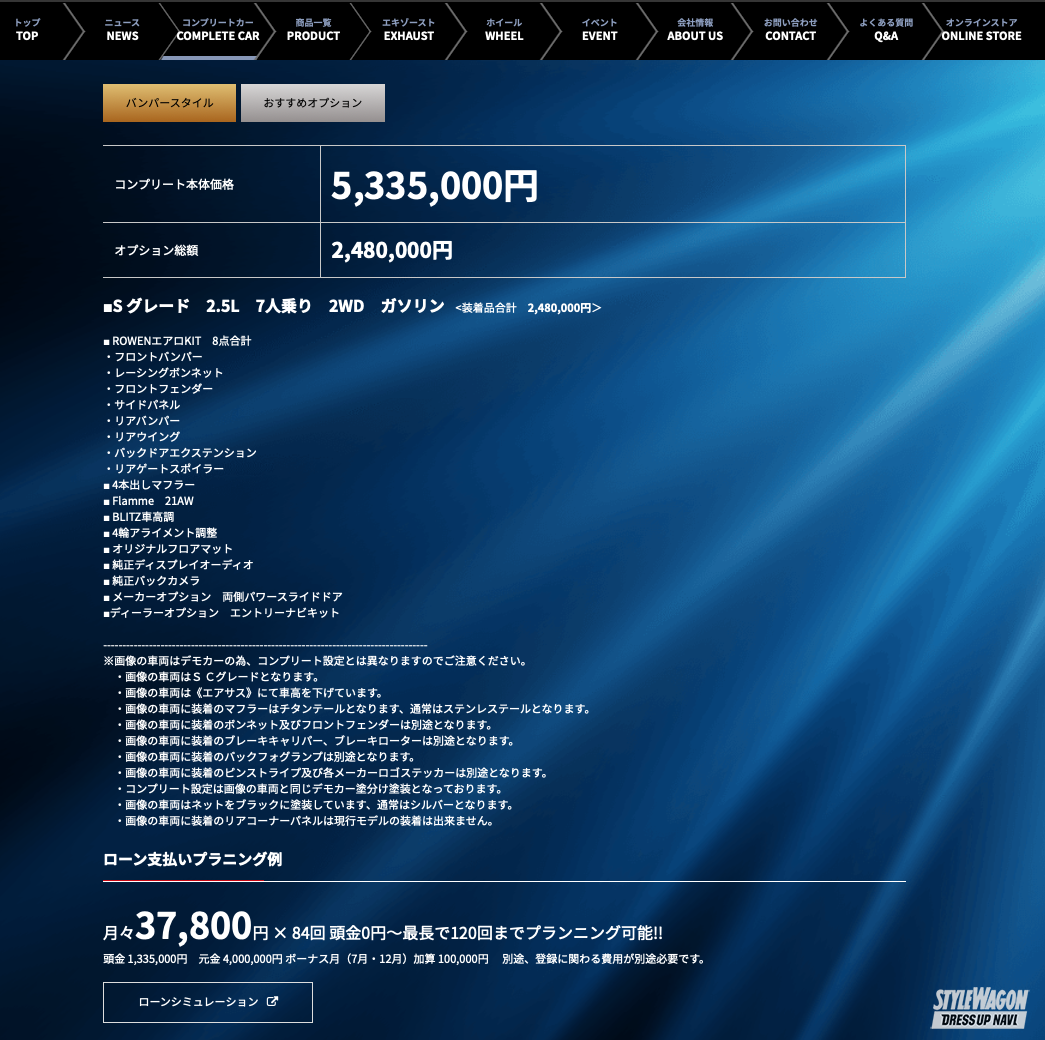Select the おすすめオプション tab

(313, 103)
